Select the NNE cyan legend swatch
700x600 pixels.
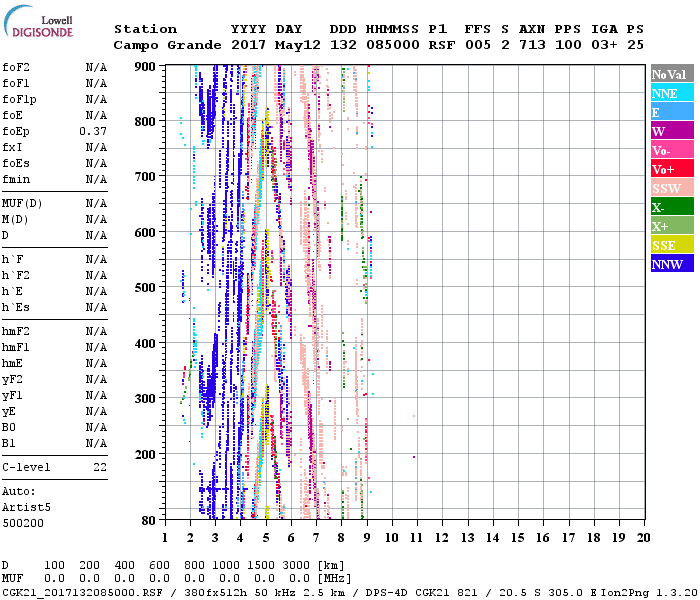[672, 92]
